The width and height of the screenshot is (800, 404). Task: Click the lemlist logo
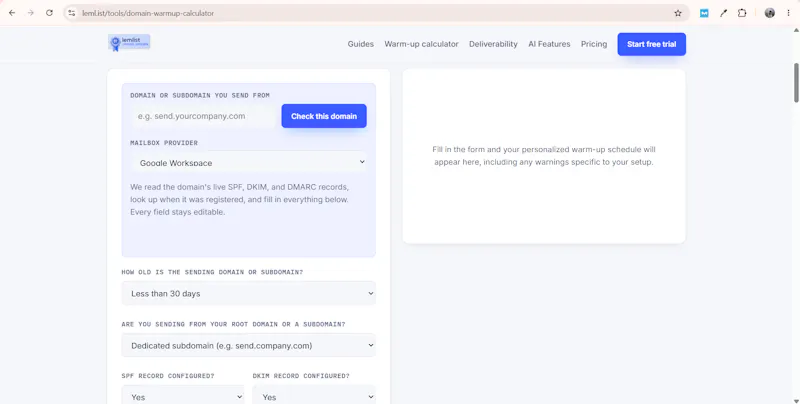tap(129, 43)
